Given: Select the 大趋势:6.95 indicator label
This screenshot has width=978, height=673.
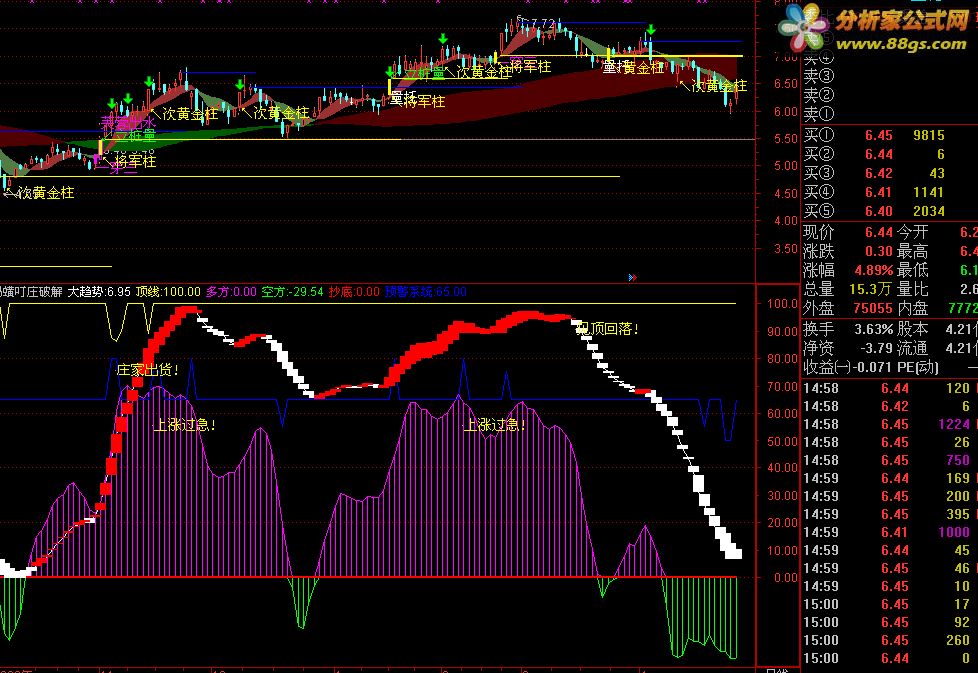Looking at the screenshot, I should click(x=99, y=291).
